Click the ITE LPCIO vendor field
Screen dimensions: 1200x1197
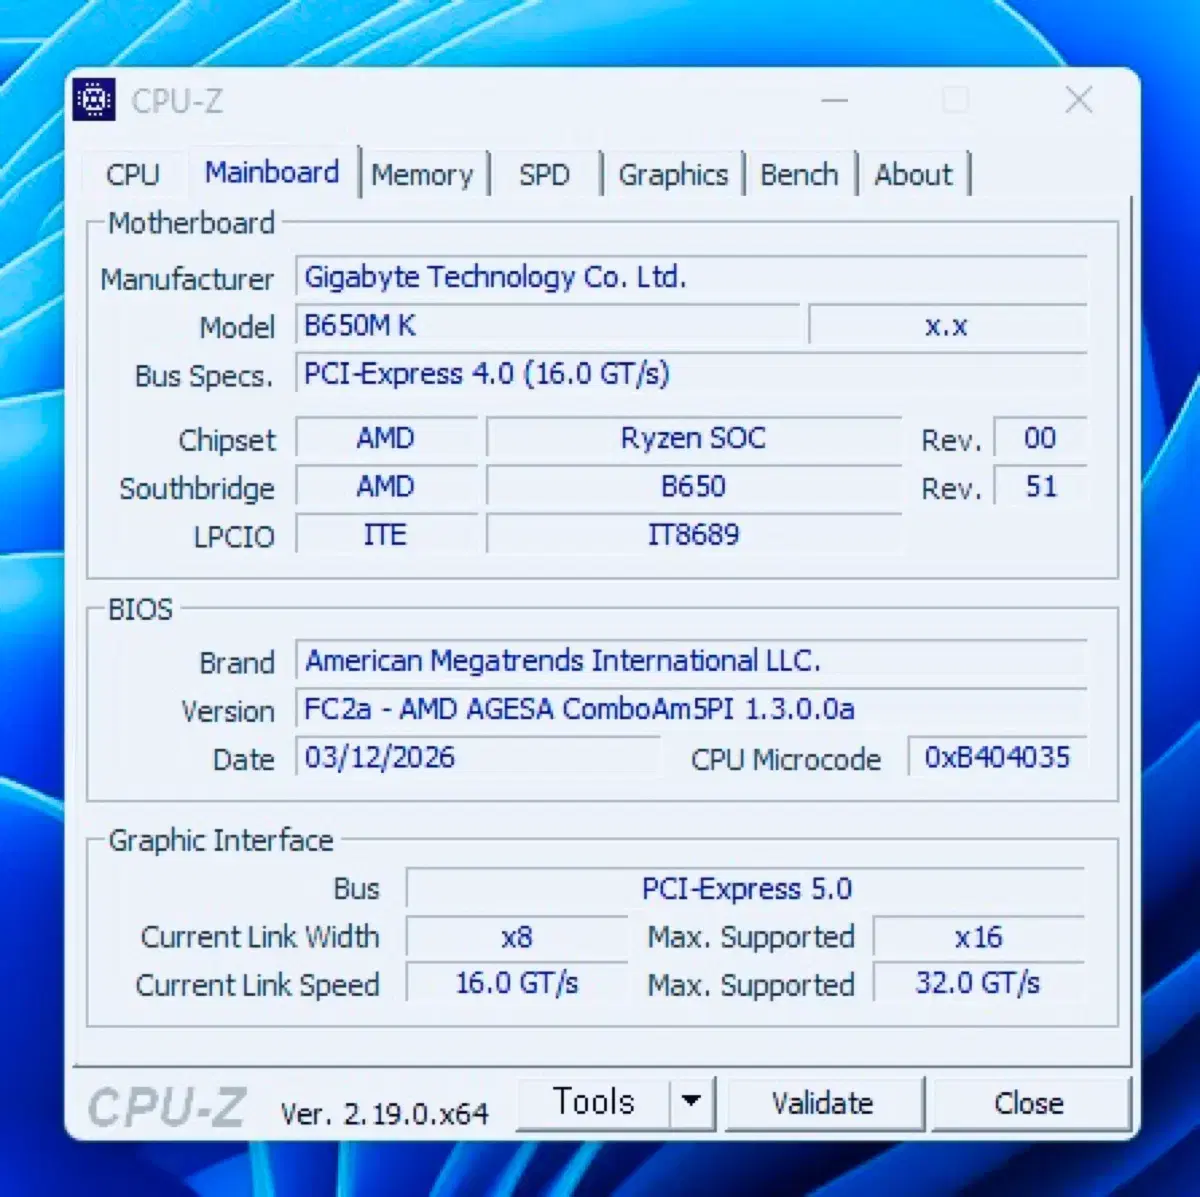[386, 535]
